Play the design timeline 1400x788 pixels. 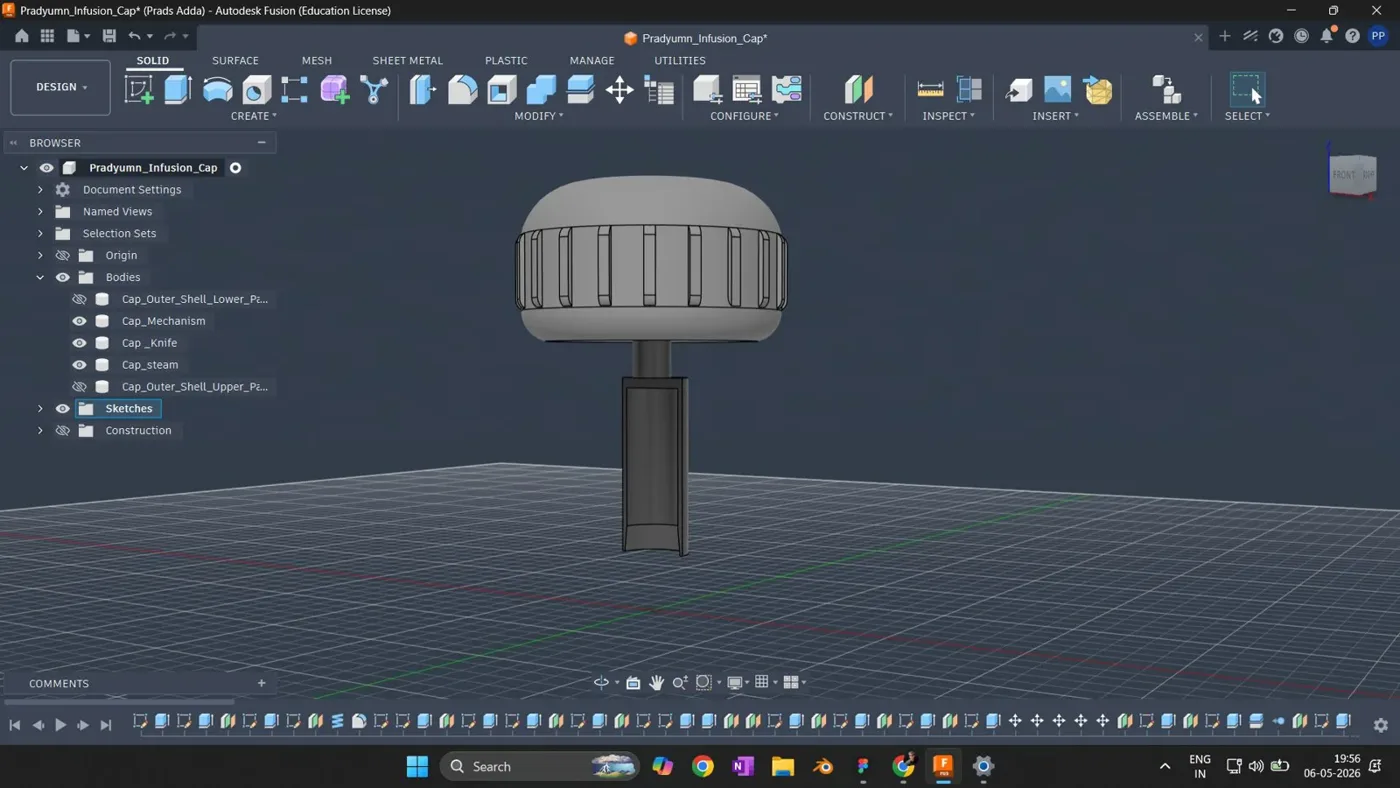pyautogui.click(x=60, y=725)
